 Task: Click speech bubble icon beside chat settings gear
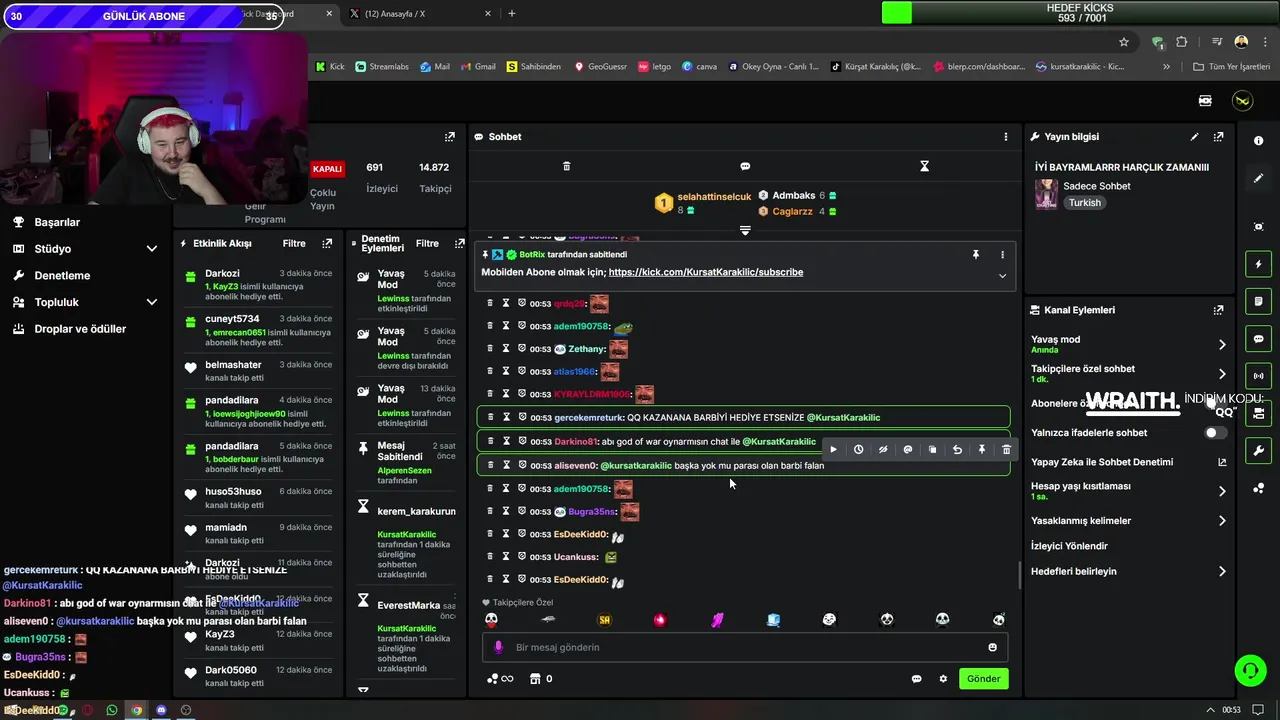click(916, 679)
